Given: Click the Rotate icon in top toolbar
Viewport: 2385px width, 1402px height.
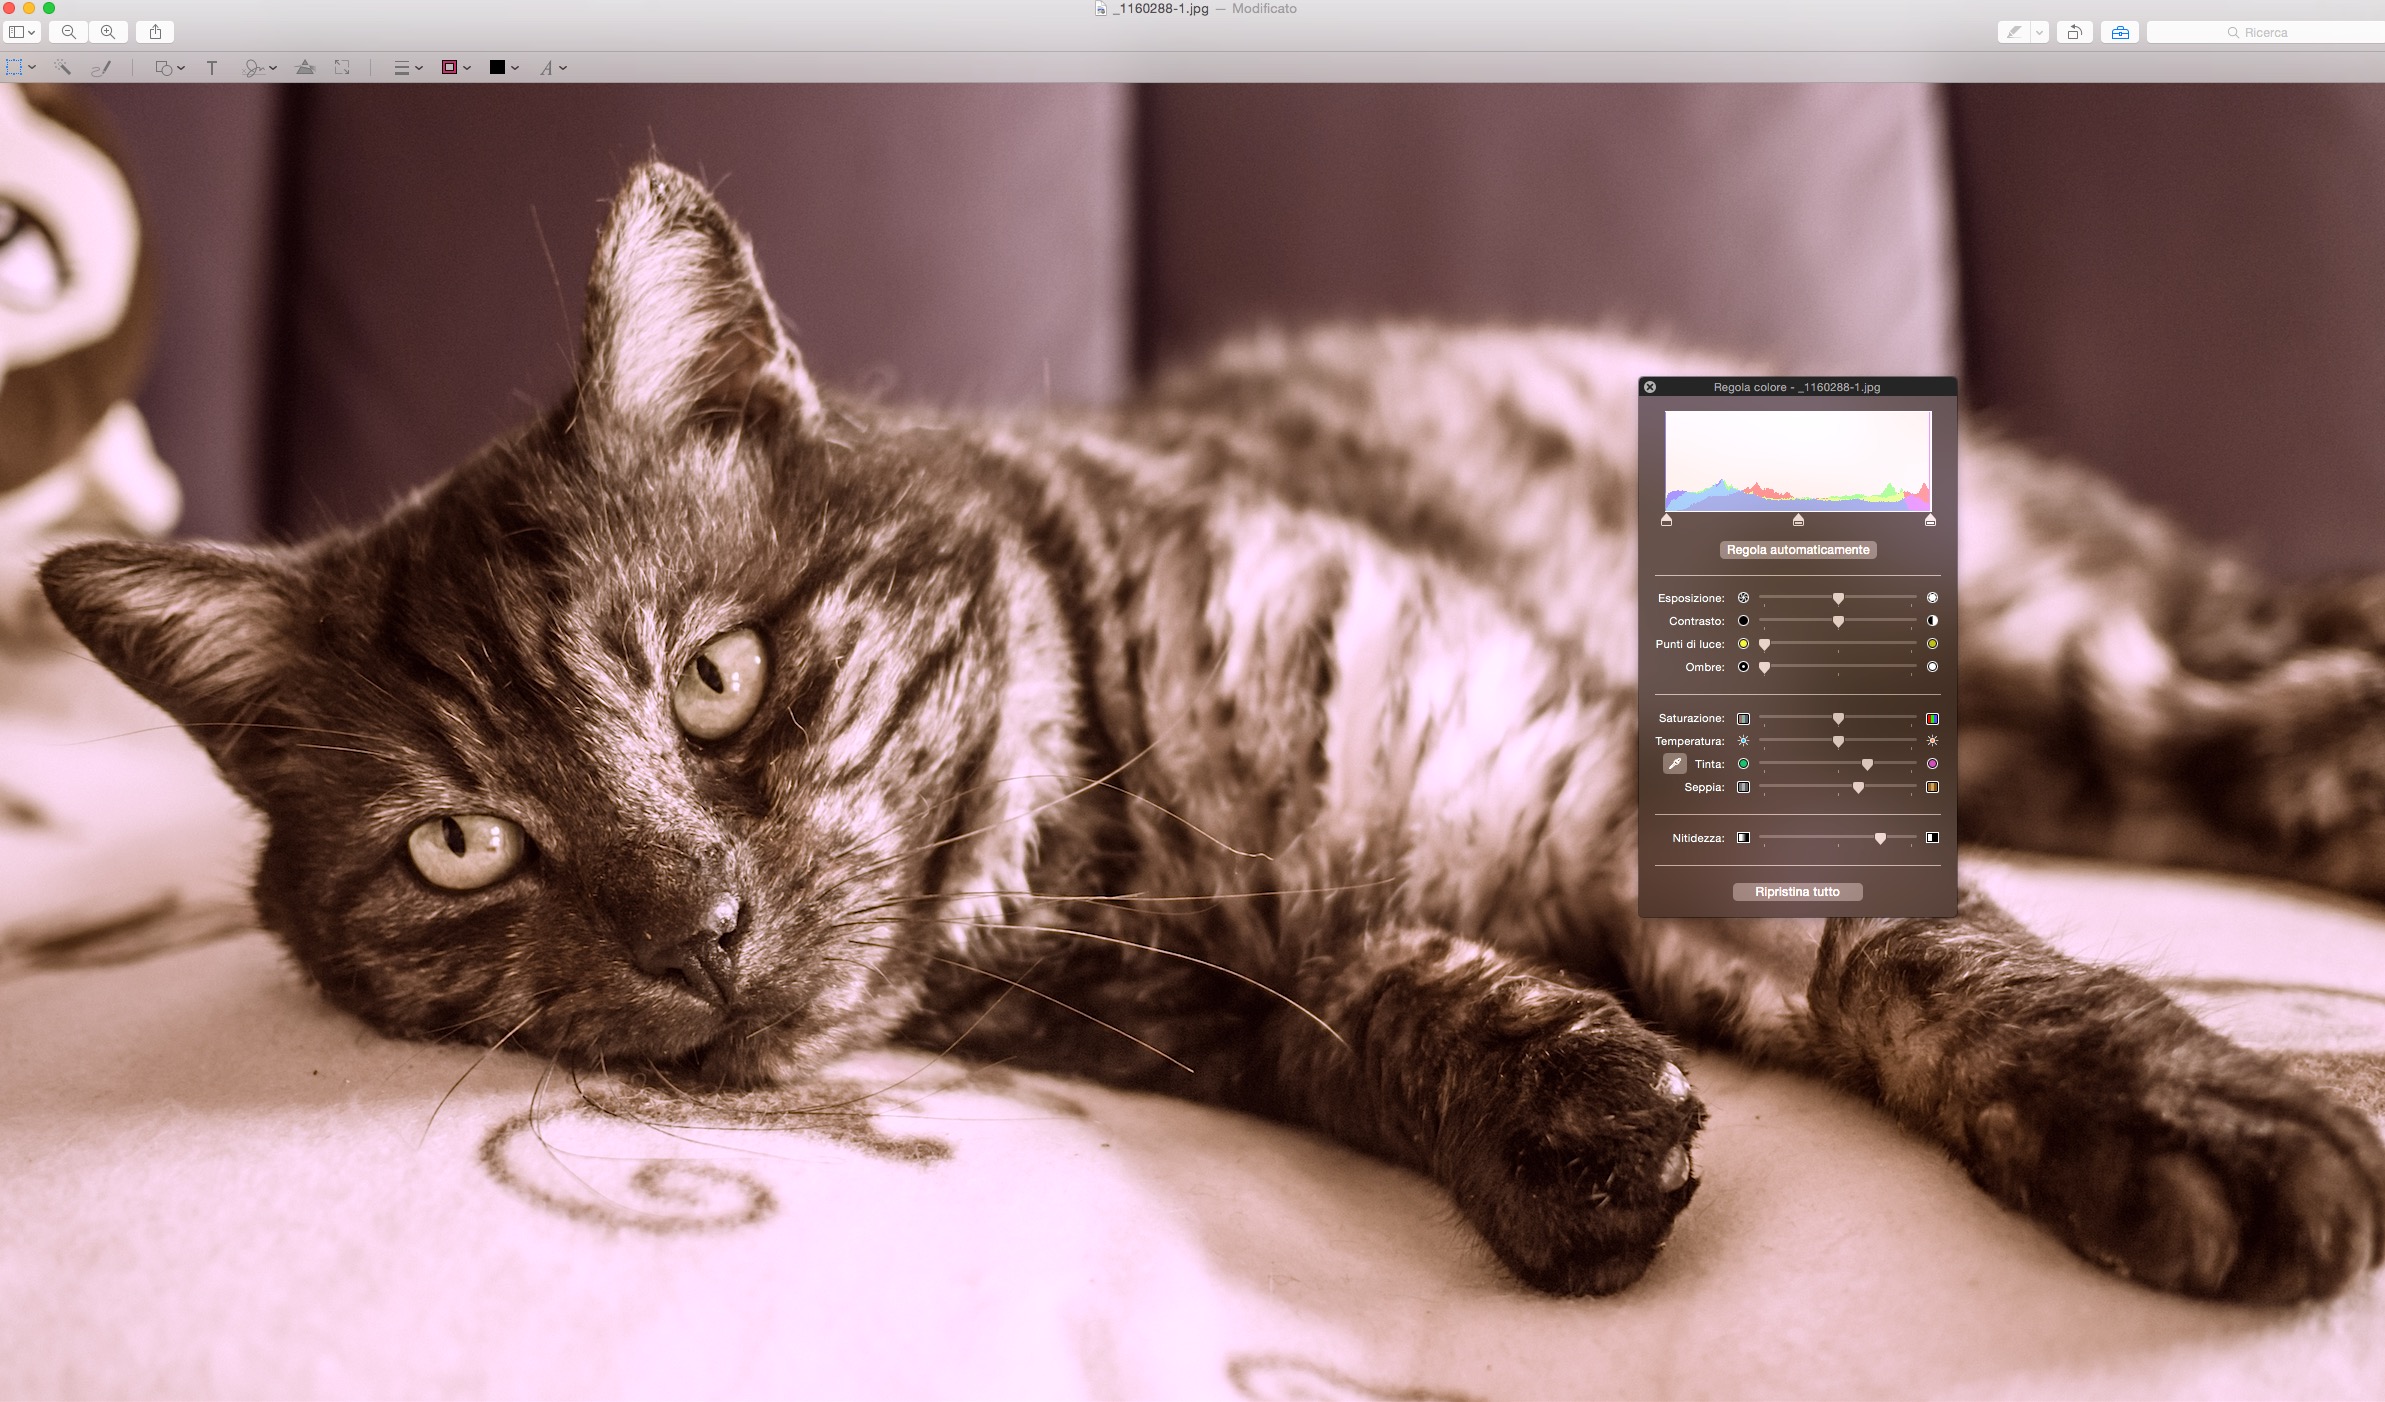Looking at the screenshot, I should pos(2075,33).
